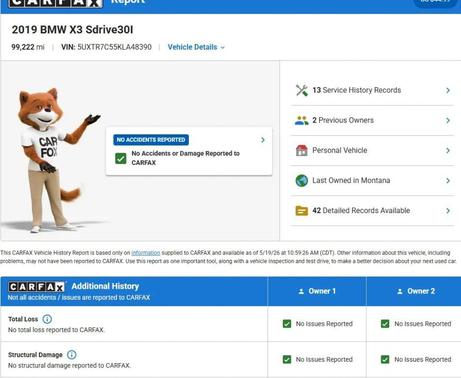Select the Owner 2 column header
Viewport: 461px width, 378px height.
point(414,291)
